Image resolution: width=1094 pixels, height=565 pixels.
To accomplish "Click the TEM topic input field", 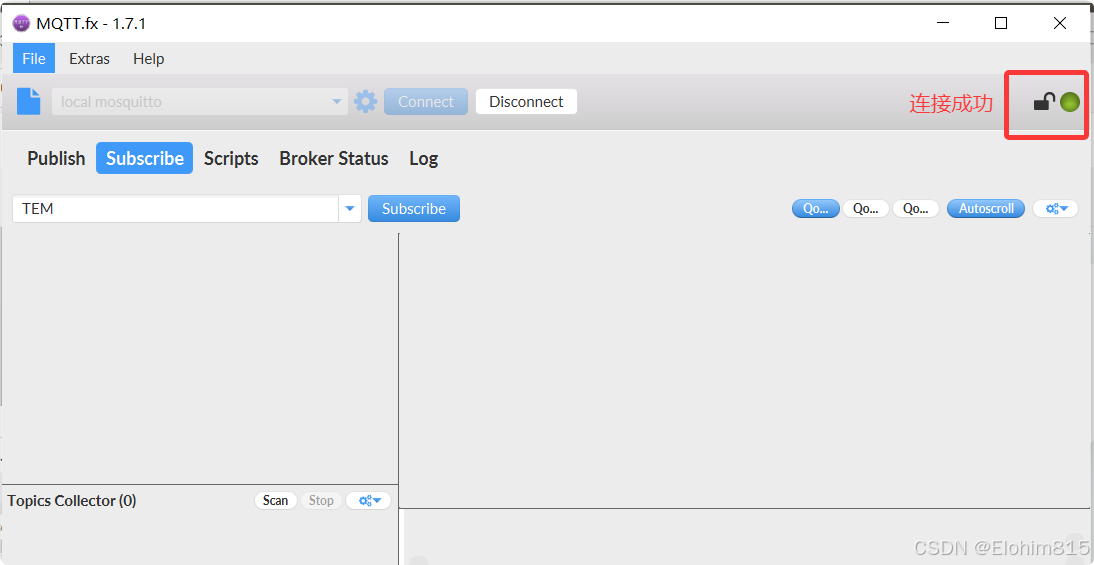I will (176, 209).
